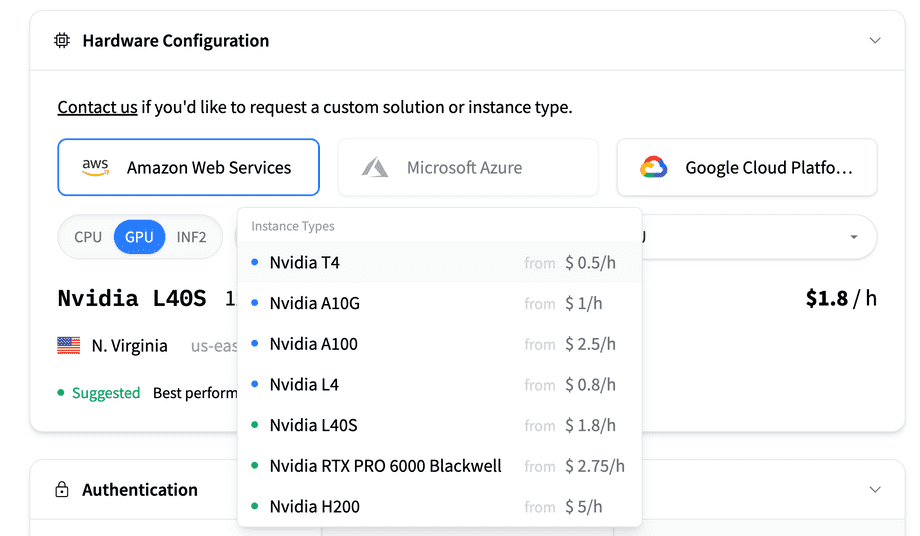Viewport: 920px width, 536px height.
Task: Select the Nvidia A100 instance option
Action: (x=439, y=344)
